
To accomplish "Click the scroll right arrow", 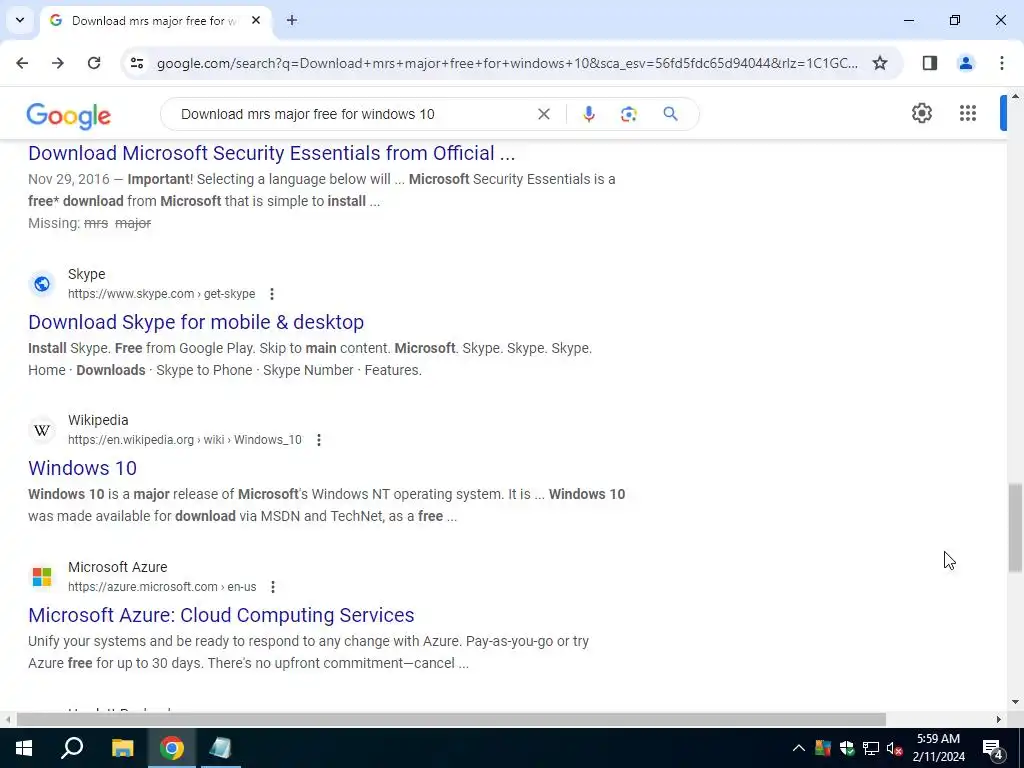I will (x=999, y=720).
